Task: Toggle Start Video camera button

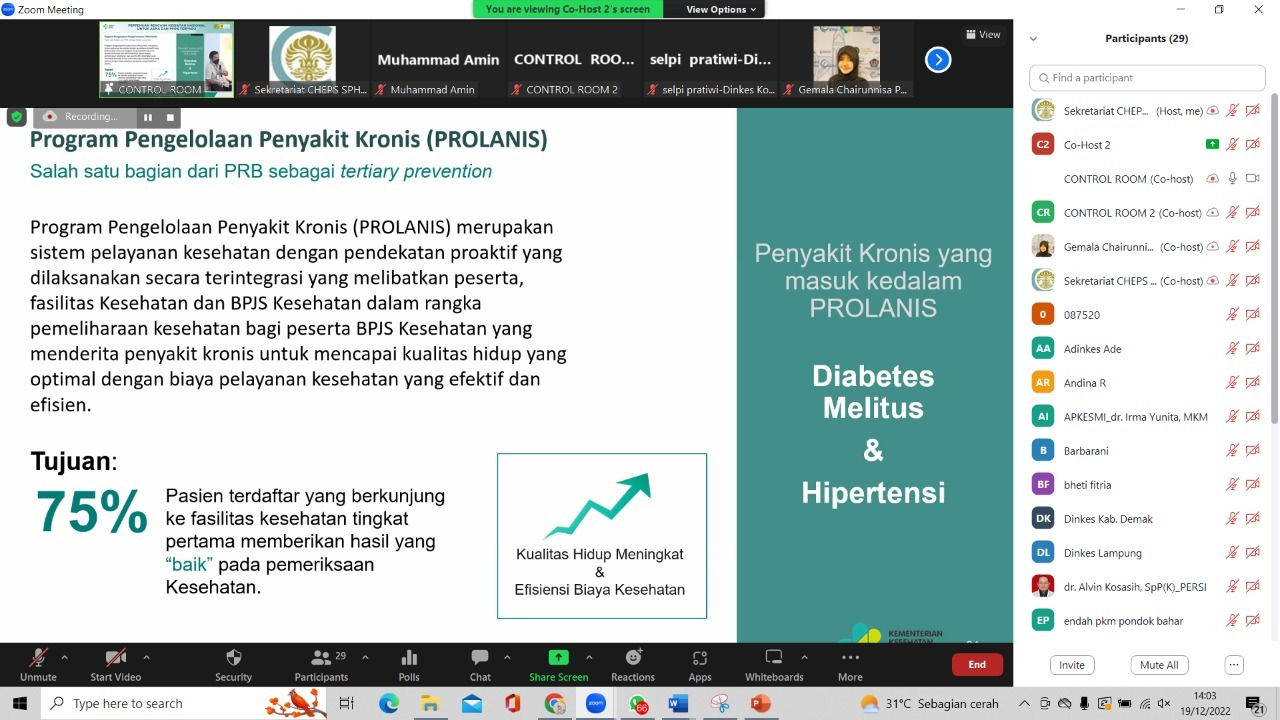Action: (x=115, y=658)
